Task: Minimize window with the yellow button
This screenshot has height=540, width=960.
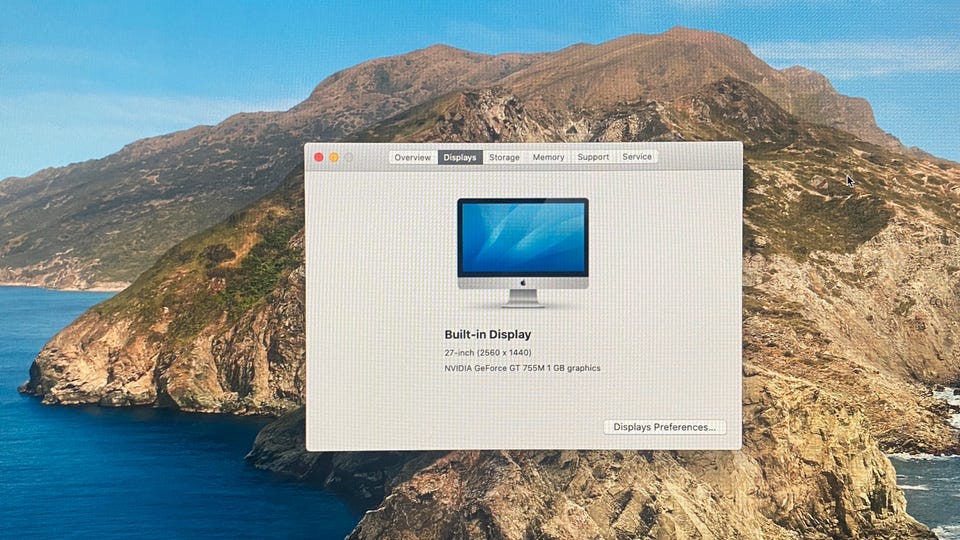Action: pyautogui.click(x=334, y=157)
